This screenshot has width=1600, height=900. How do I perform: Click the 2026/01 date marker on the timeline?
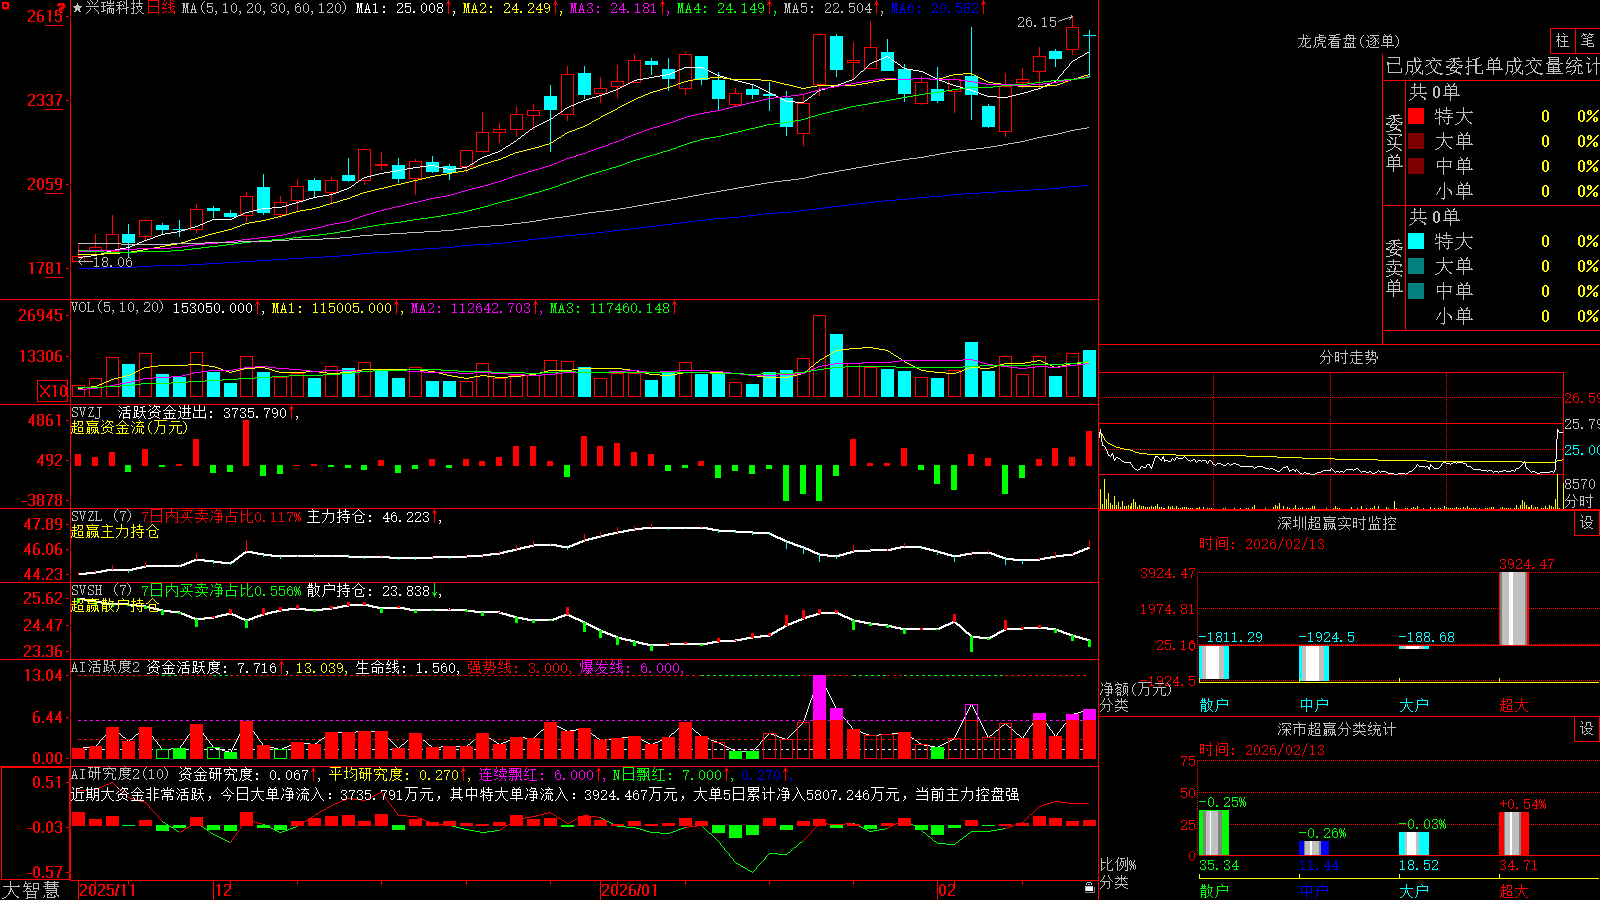tap(630, 890)
